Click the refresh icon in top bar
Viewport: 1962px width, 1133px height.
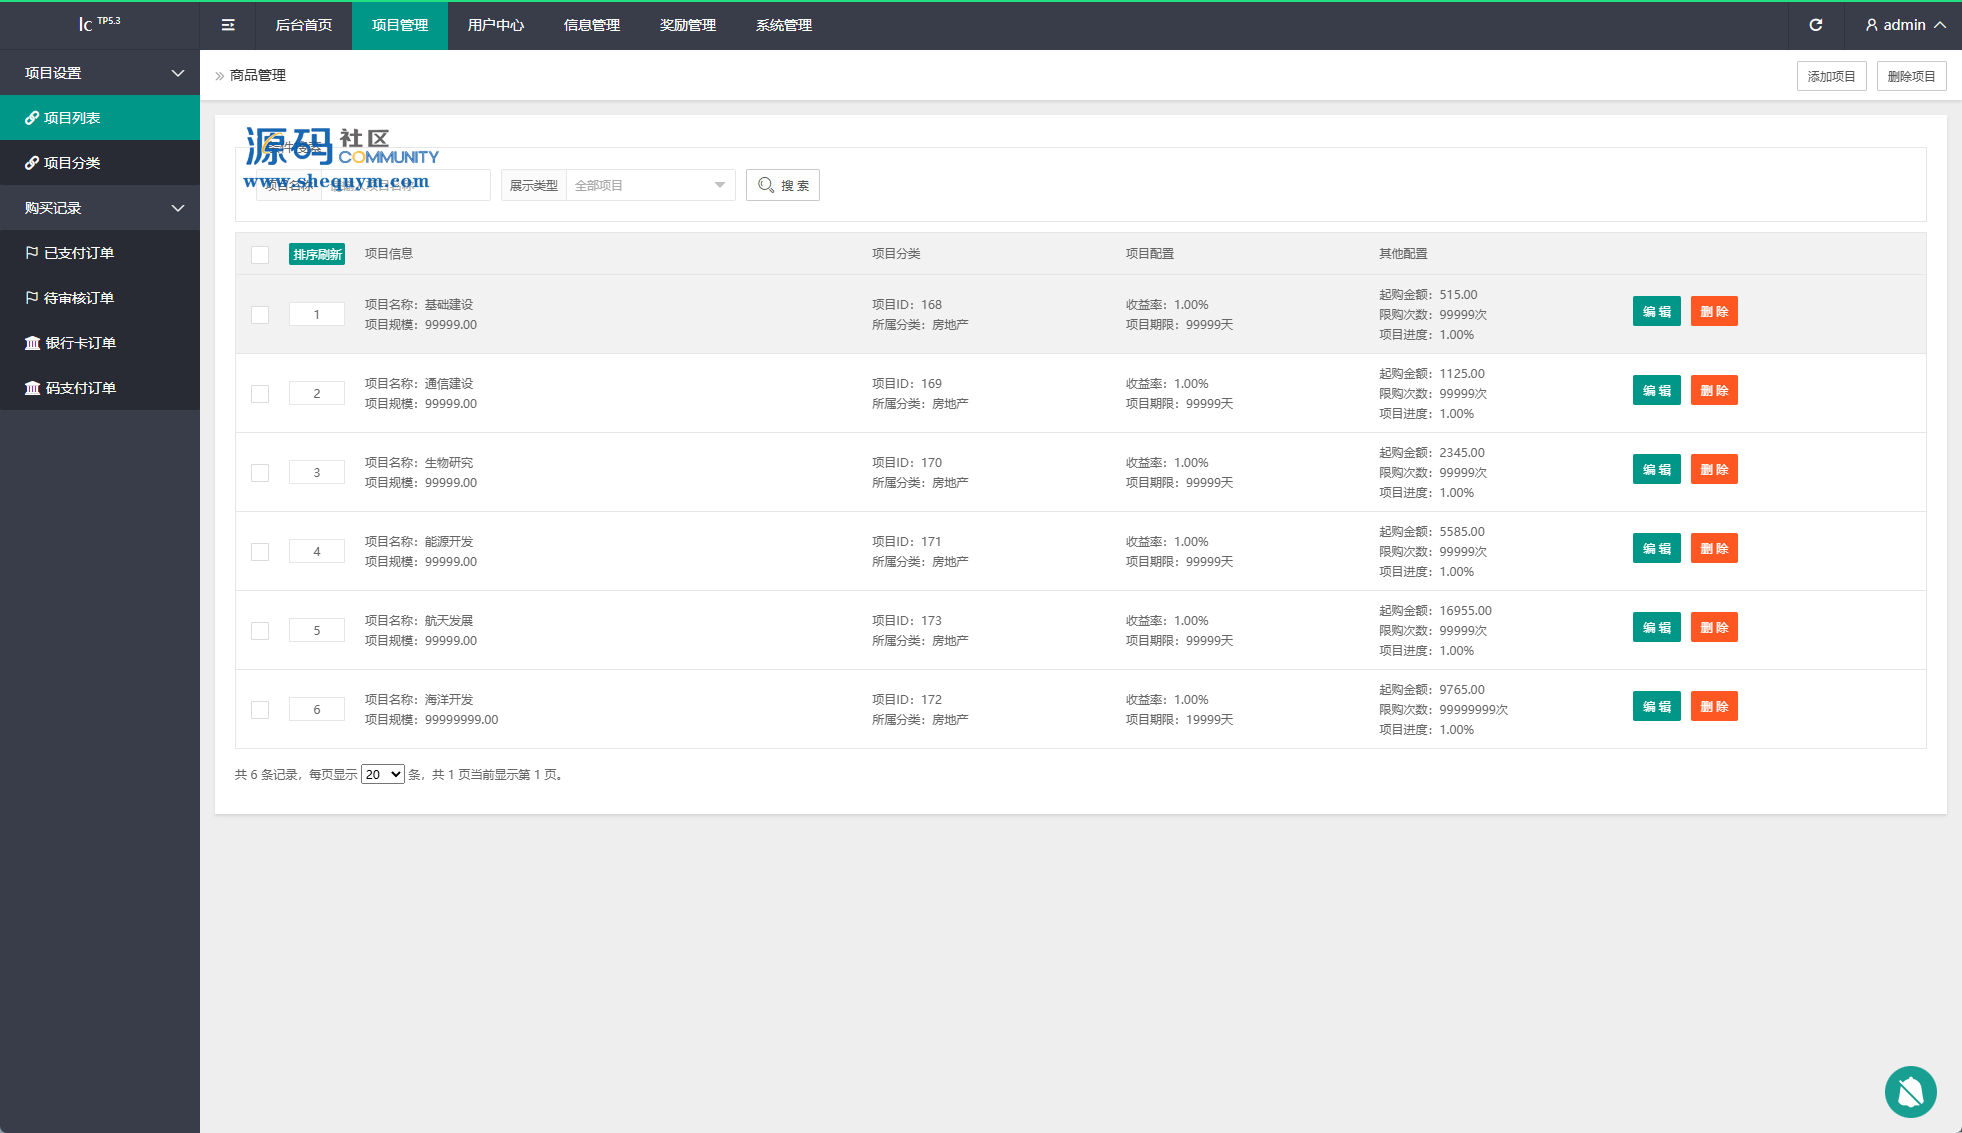pyautogui.click(x=1816, y=25)
